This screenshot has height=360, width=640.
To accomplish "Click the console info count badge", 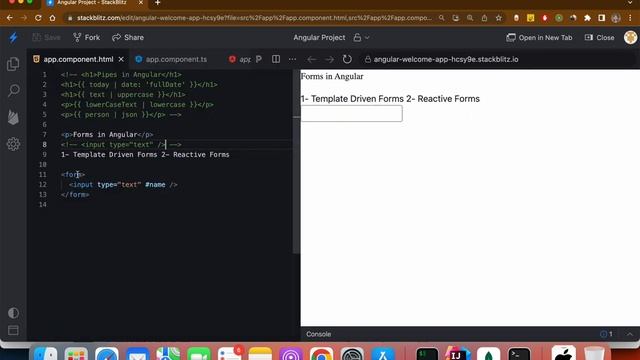I will click(606, 334).
